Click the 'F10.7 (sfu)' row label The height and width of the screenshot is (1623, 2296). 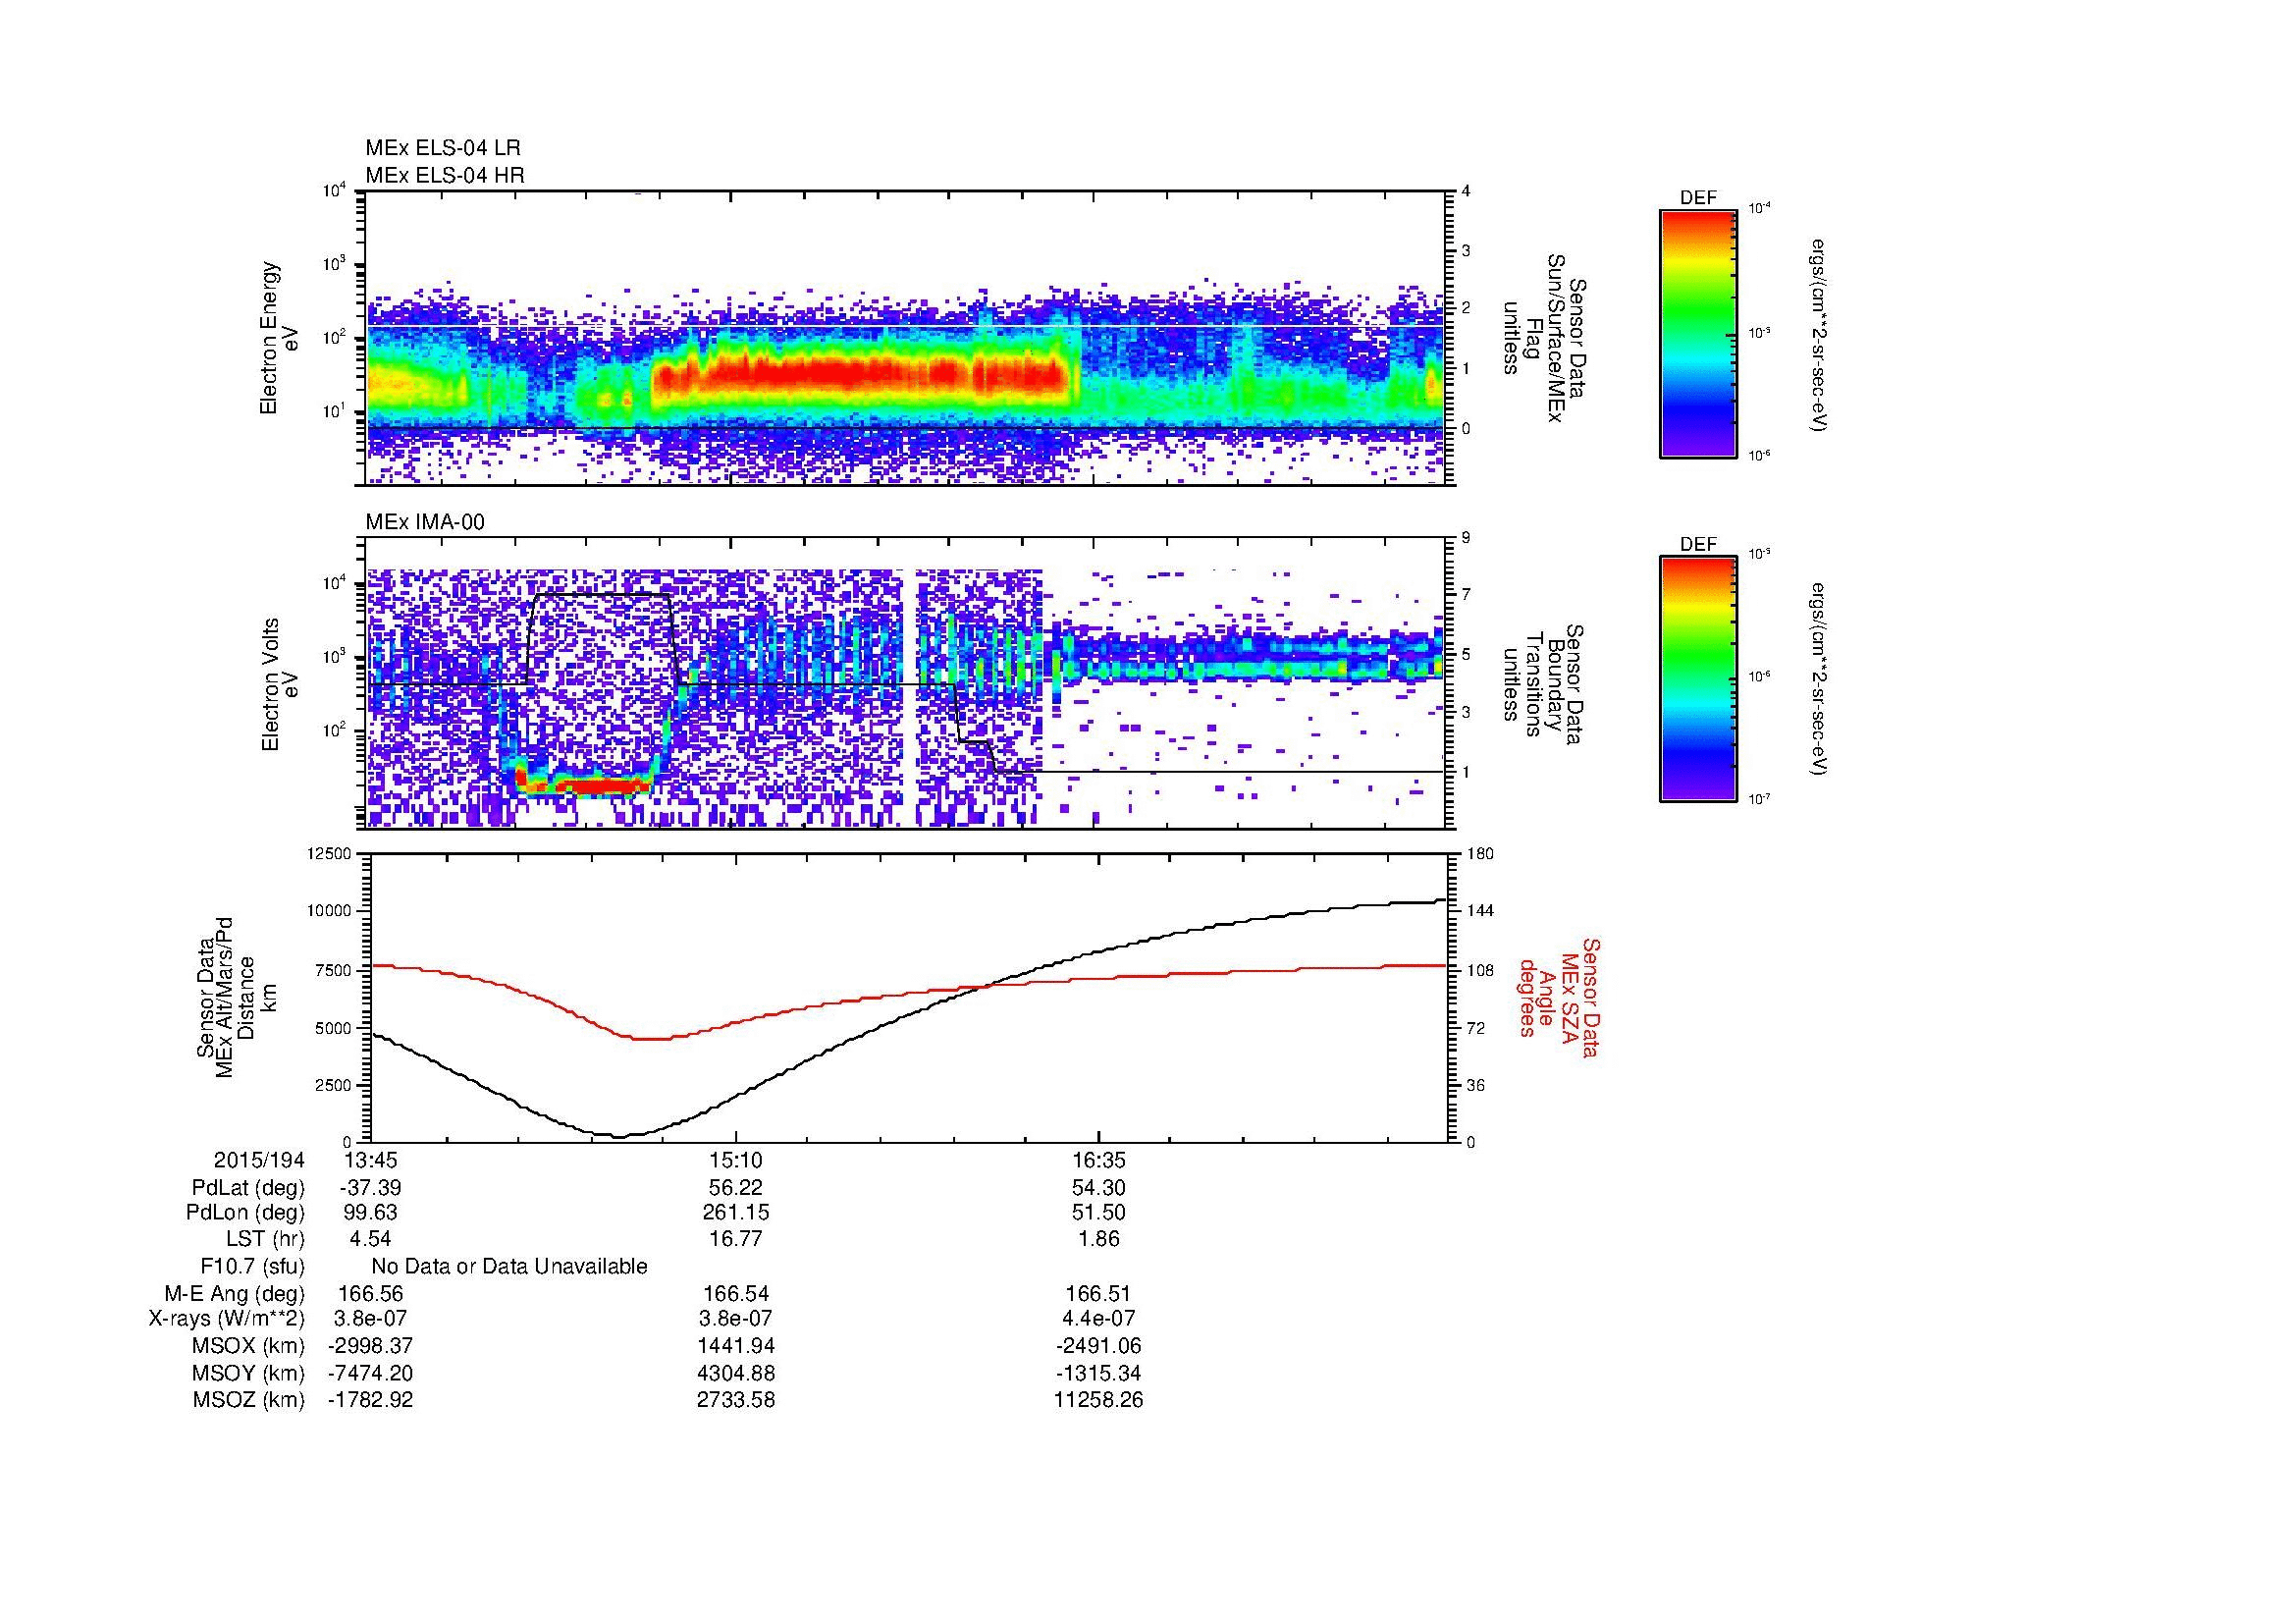point(252,1267)
